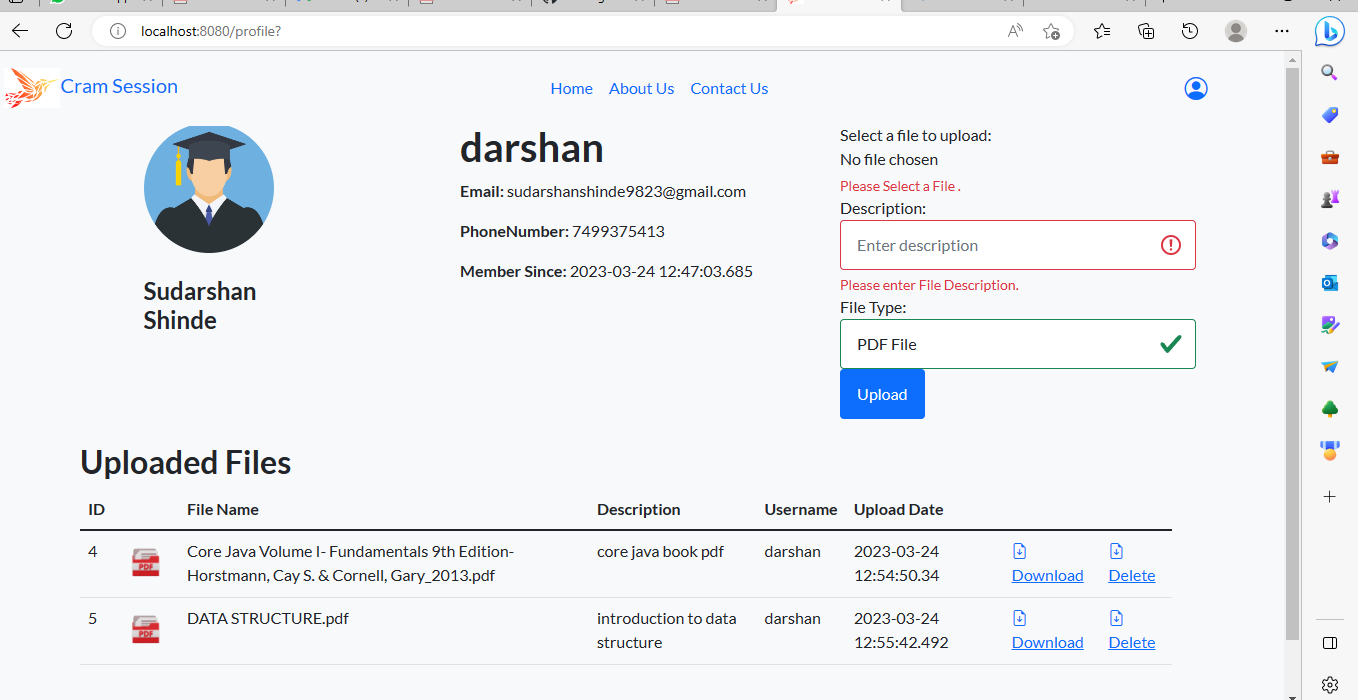Open browser Settings and more menu

[1282, 31]
